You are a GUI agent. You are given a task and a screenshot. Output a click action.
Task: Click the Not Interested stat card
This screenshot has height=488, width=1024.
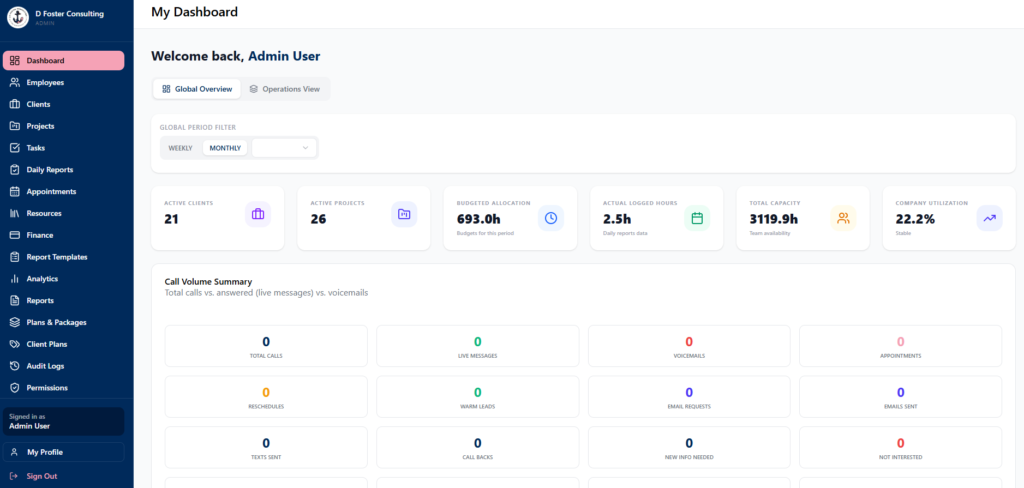901,447
